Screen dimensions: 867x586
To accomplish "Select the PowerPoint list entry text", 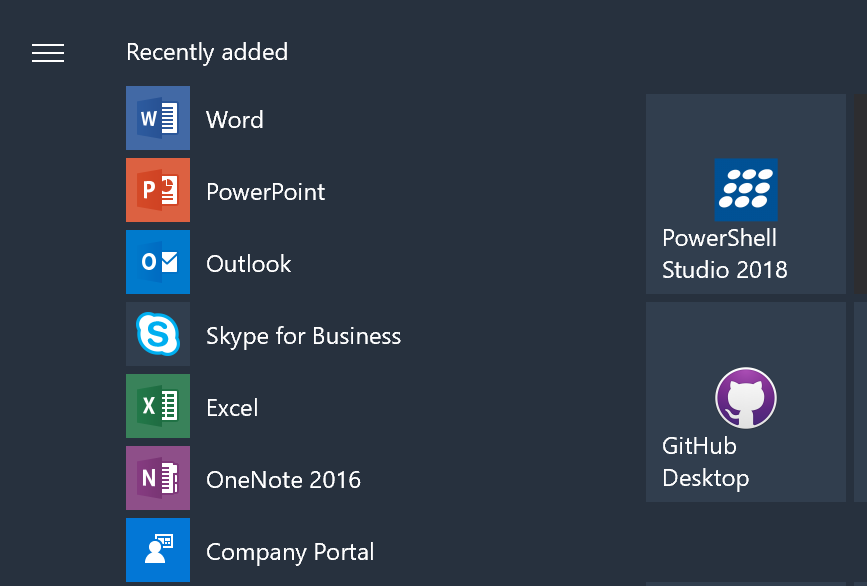I will (x=265, y=192).
